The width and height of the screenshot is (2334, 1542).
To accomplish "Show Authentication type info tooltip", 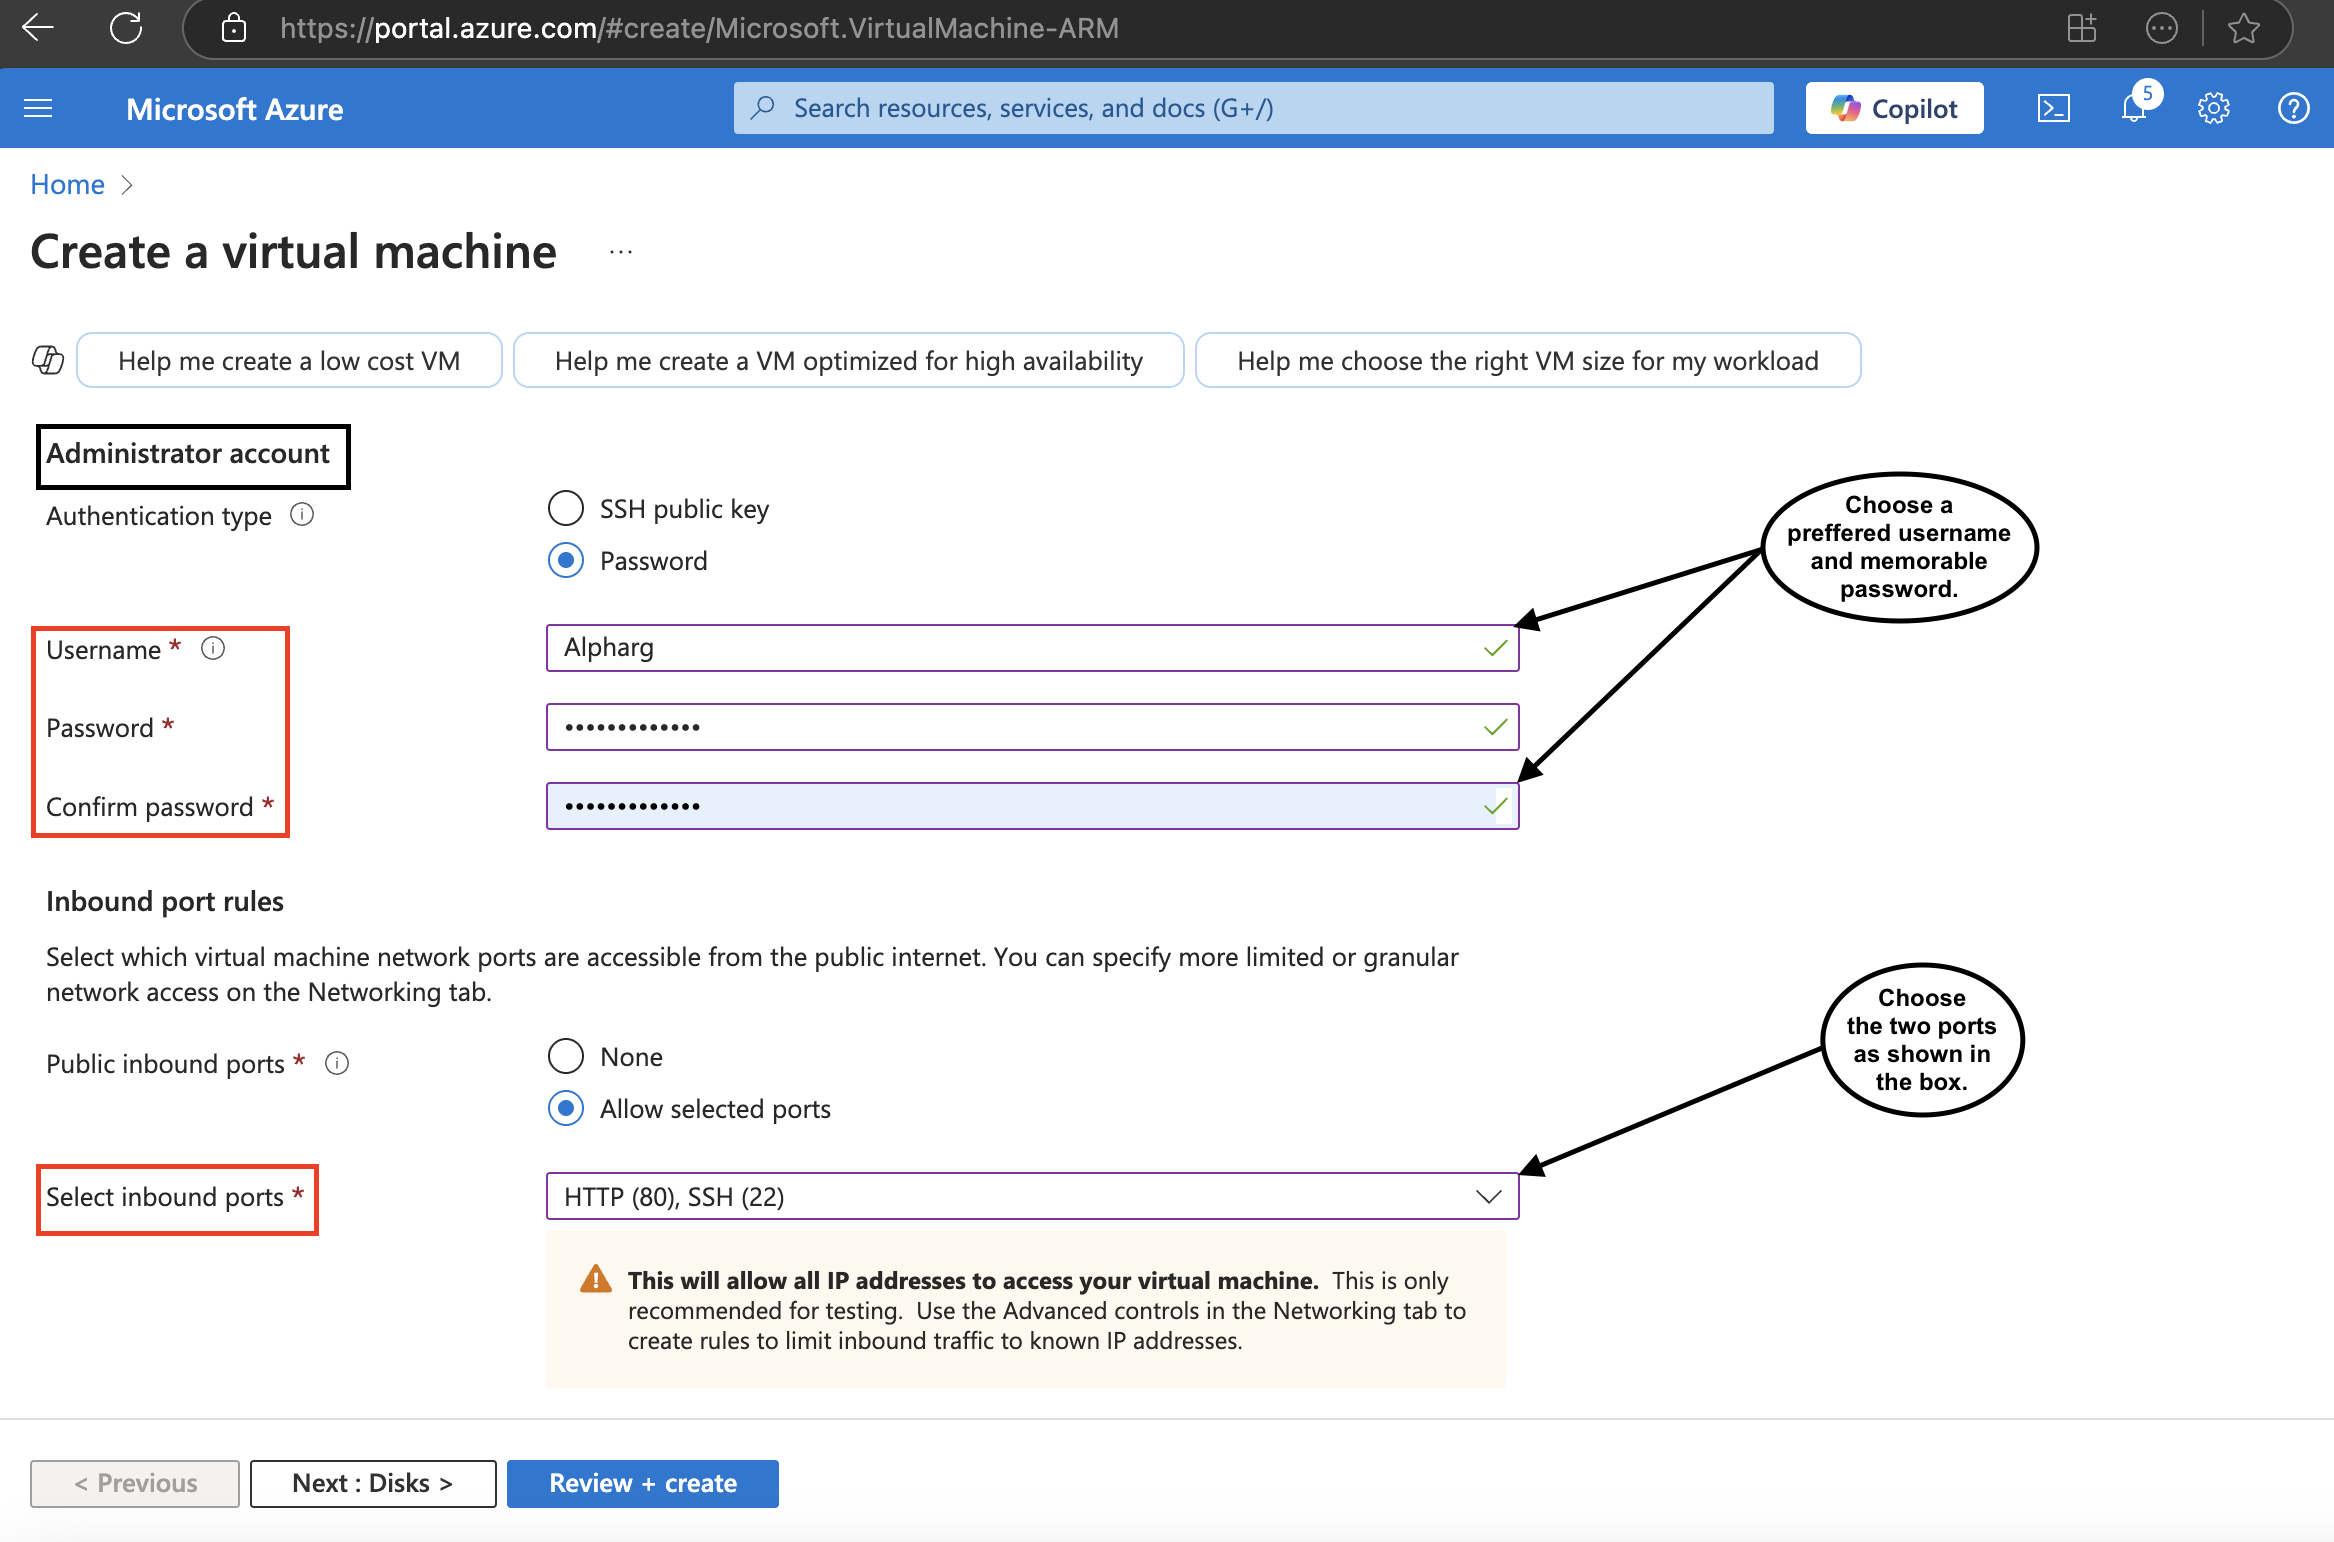I will coord(302,514).
